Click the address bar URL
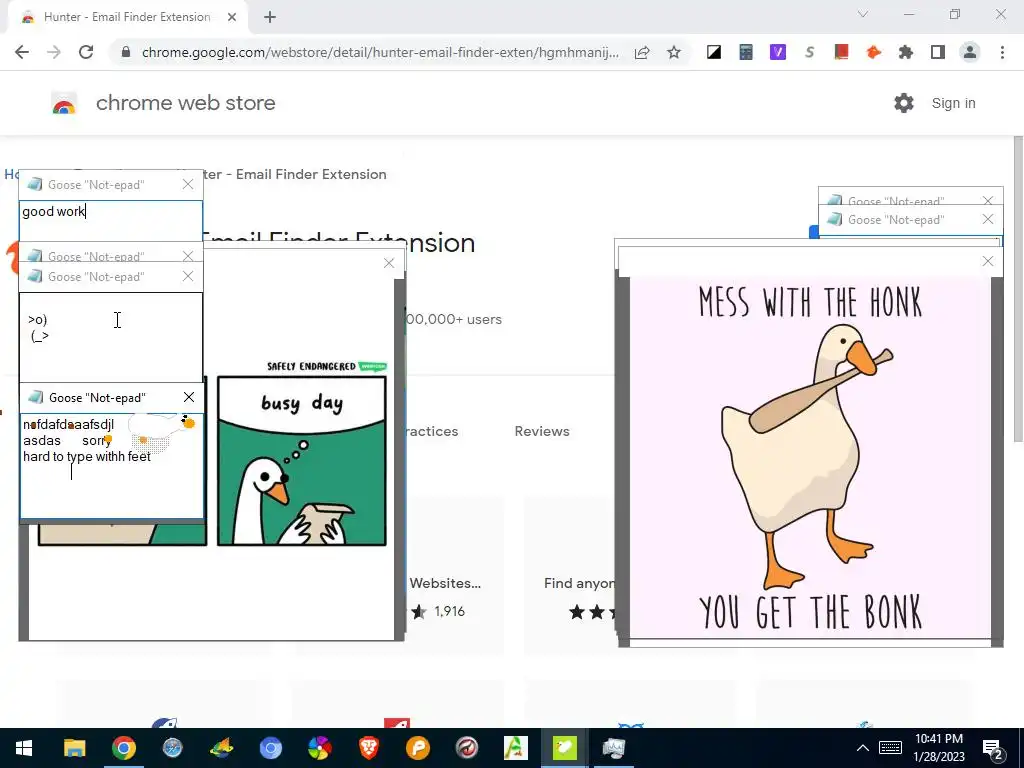Viewport: 1024px width, 768px height. (x=379, y=52)
